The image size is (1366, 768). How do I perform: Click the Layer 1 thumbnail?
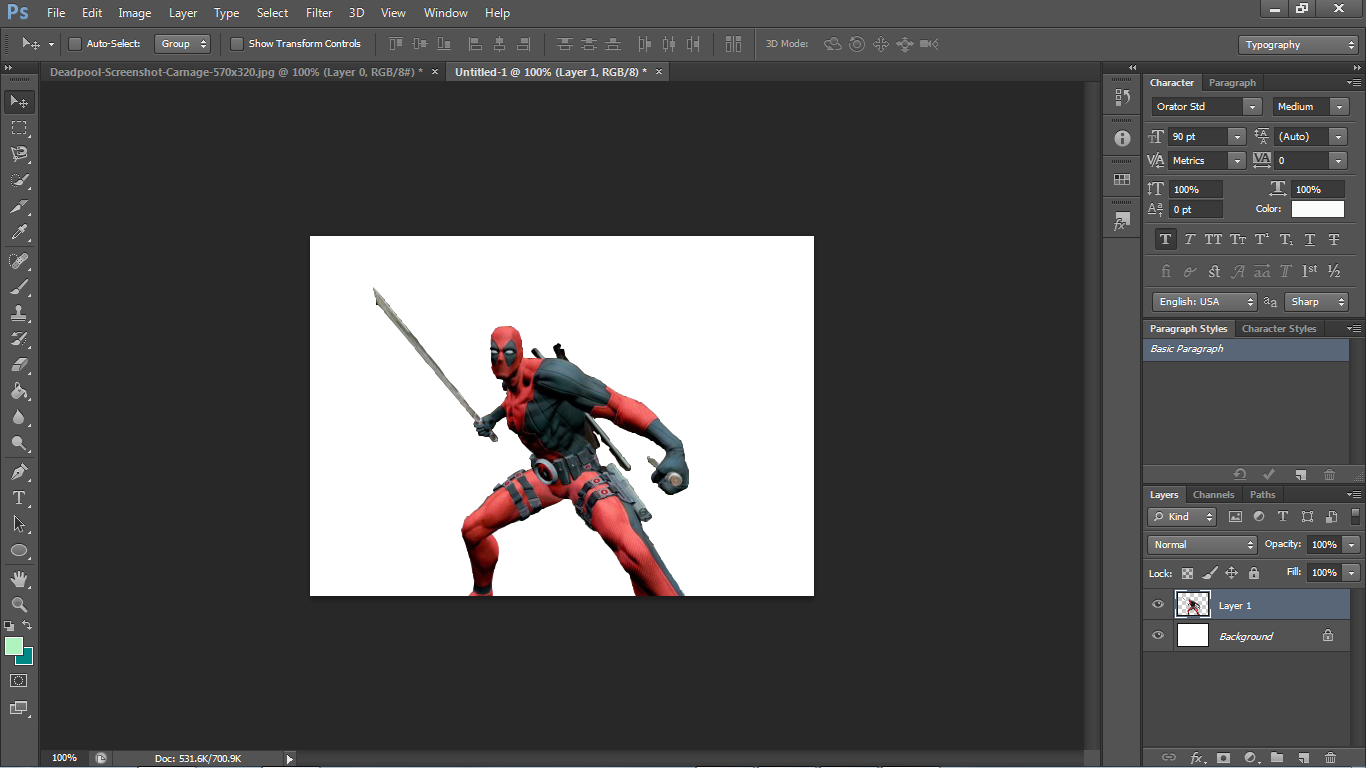1193,605
